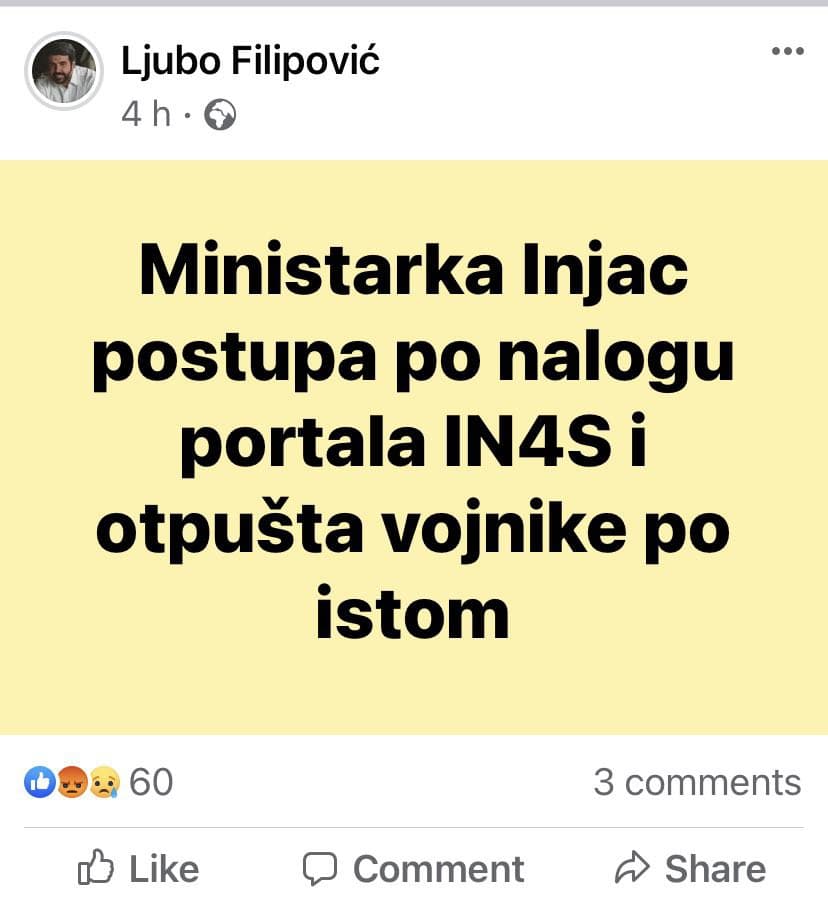Open the post via the 4 h timestamp
The width and height of the screenshot is (828, 900).
tap(146, 114)
